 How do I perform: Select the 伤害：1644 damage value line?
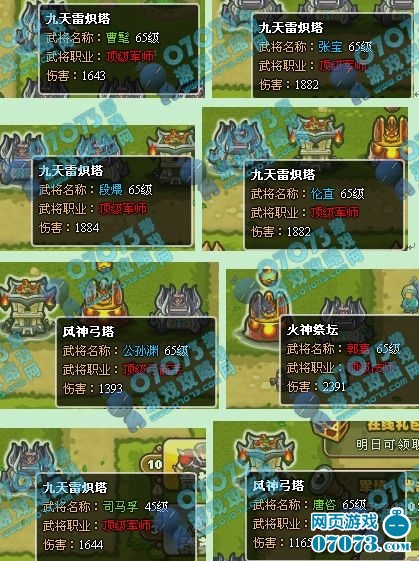point(73,544)
